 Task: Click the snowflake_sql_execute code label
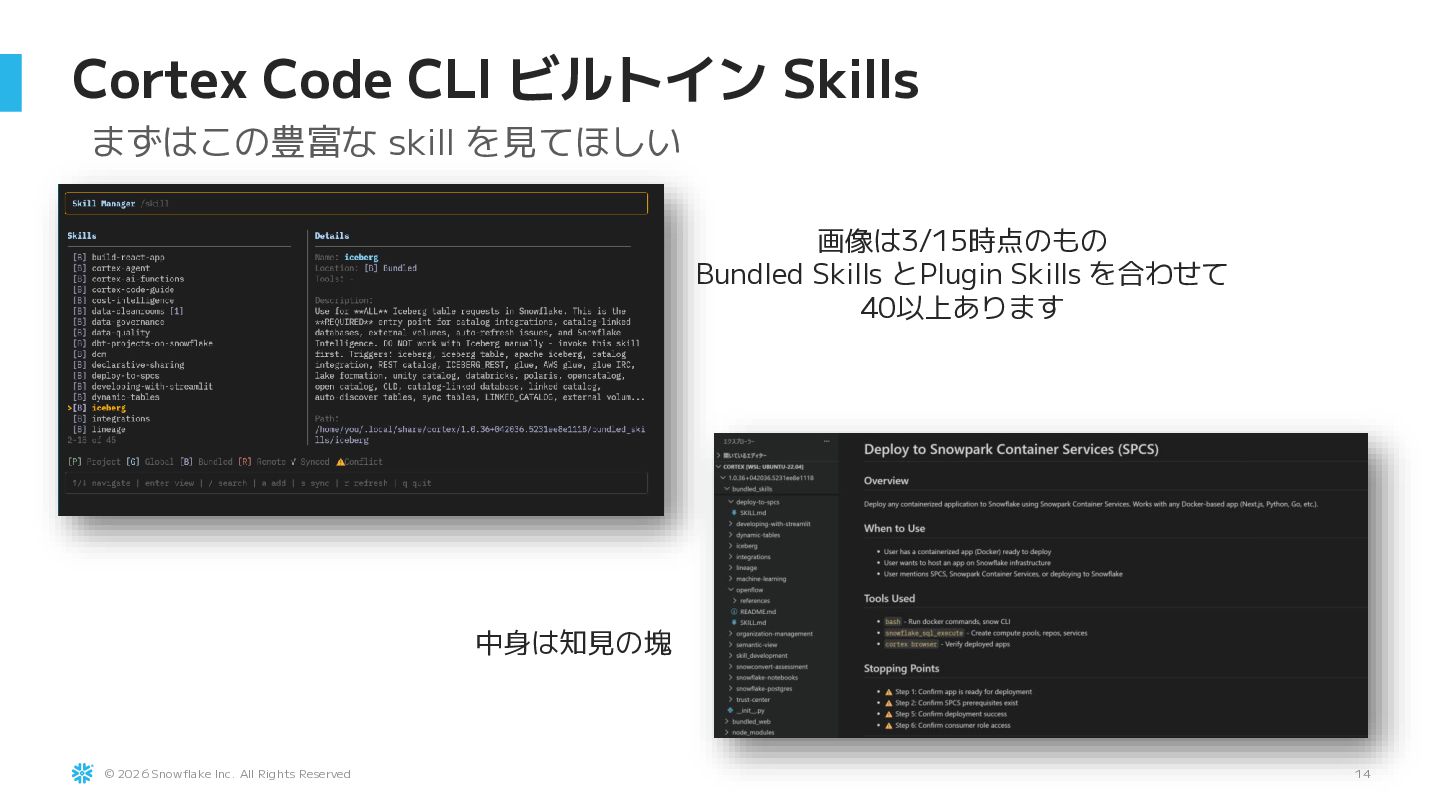click(924, 633)
